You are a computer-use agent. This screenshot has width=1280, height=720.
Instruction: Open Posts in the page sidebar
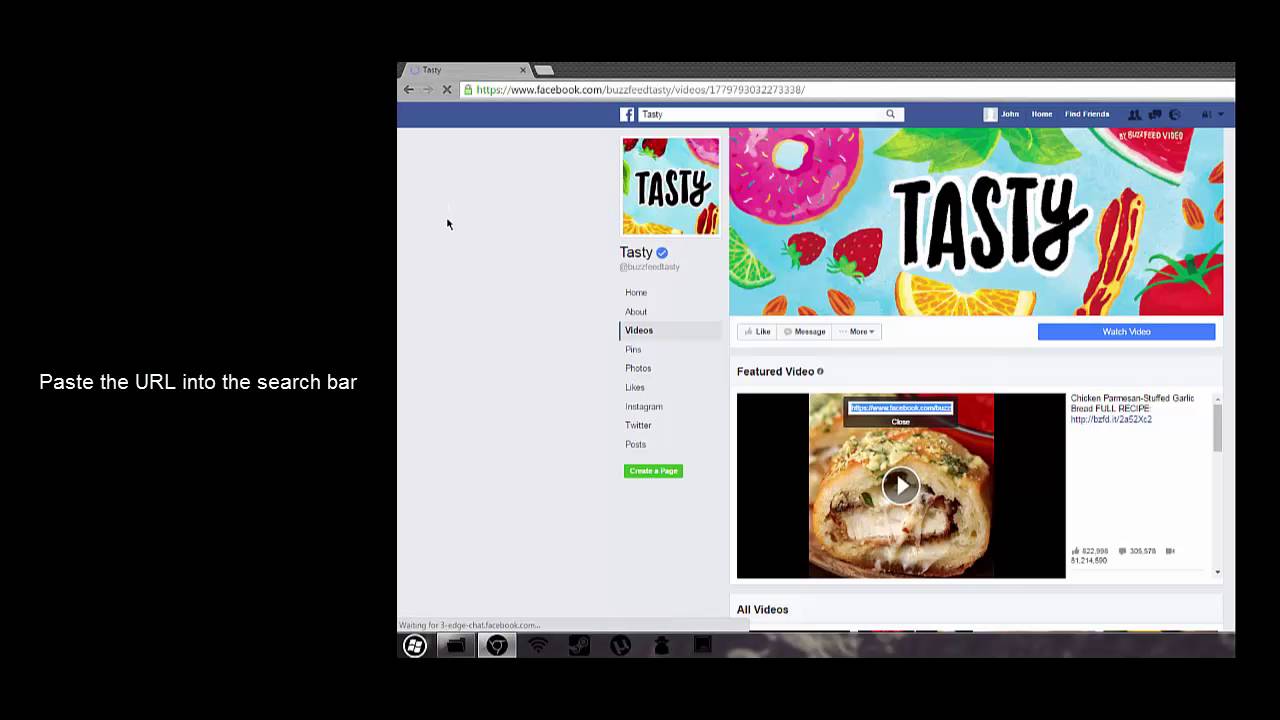636,444
